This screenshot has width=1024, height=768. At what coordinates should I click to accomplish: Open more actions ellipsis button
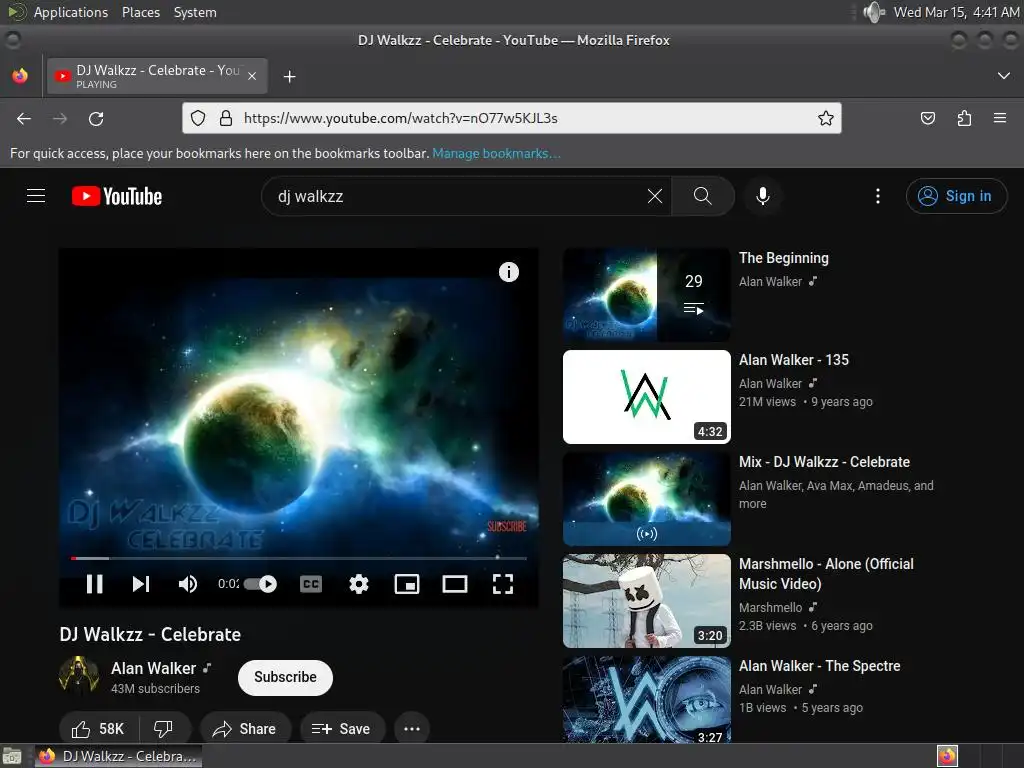click(x=412, y=729)
